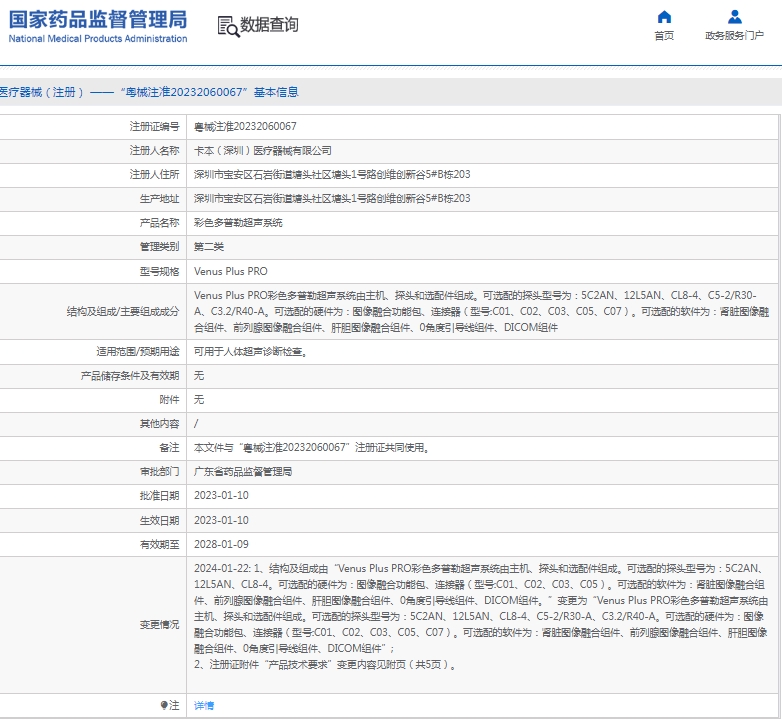Open the 详情 link

[x=203, y=705]
